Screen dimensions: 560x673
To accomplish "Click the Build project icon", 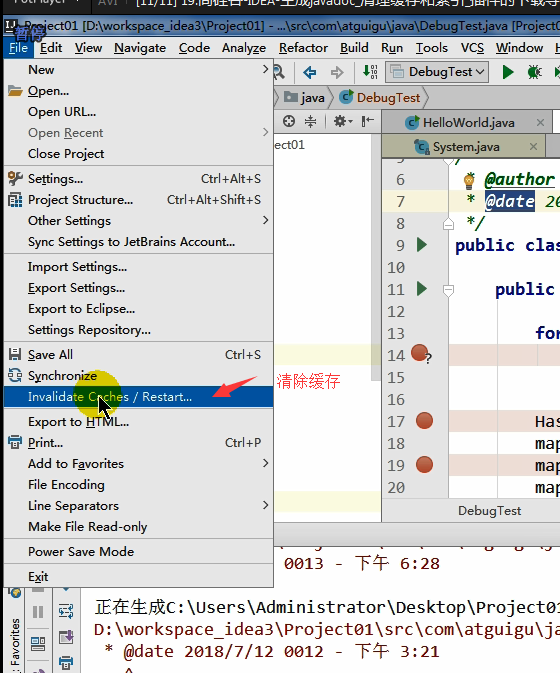I will click(x=370, y=72).
